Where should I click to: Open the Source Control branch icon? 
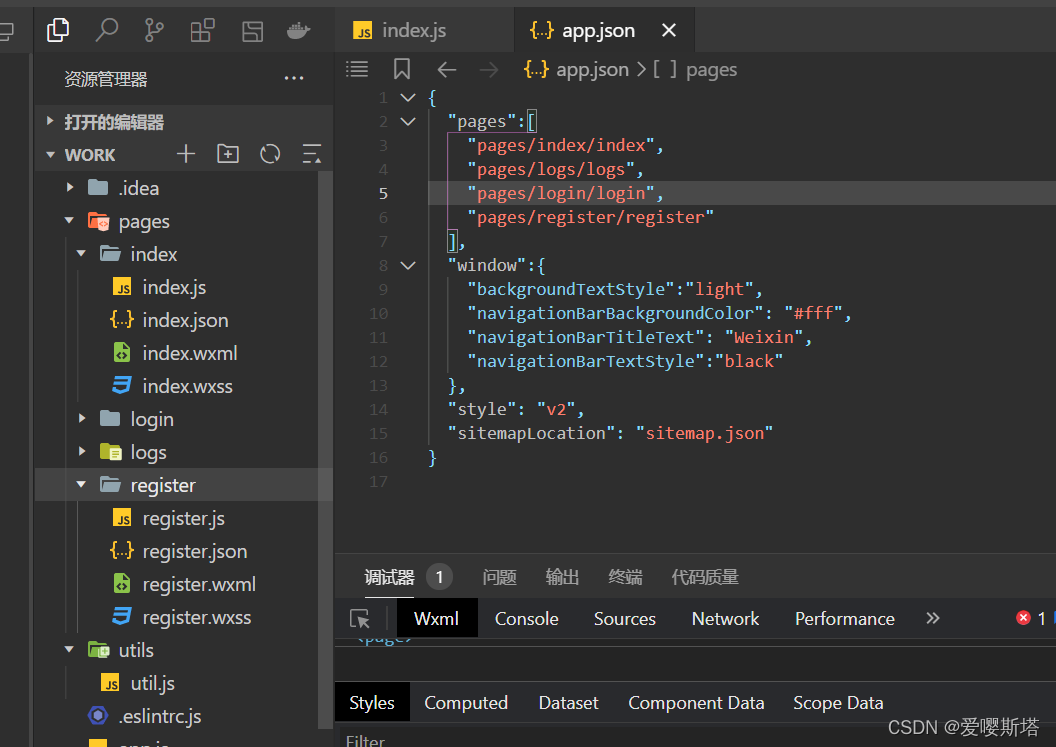(154, 31)
